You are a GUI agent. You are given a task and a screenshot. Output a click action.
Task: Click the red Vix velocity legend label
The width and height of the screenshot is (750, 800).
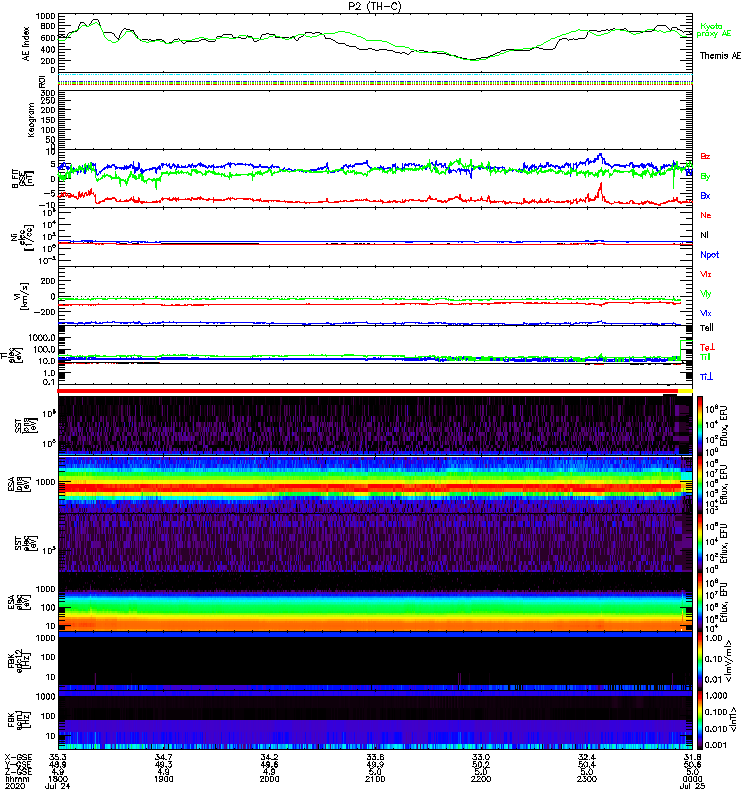pos(705,274)
